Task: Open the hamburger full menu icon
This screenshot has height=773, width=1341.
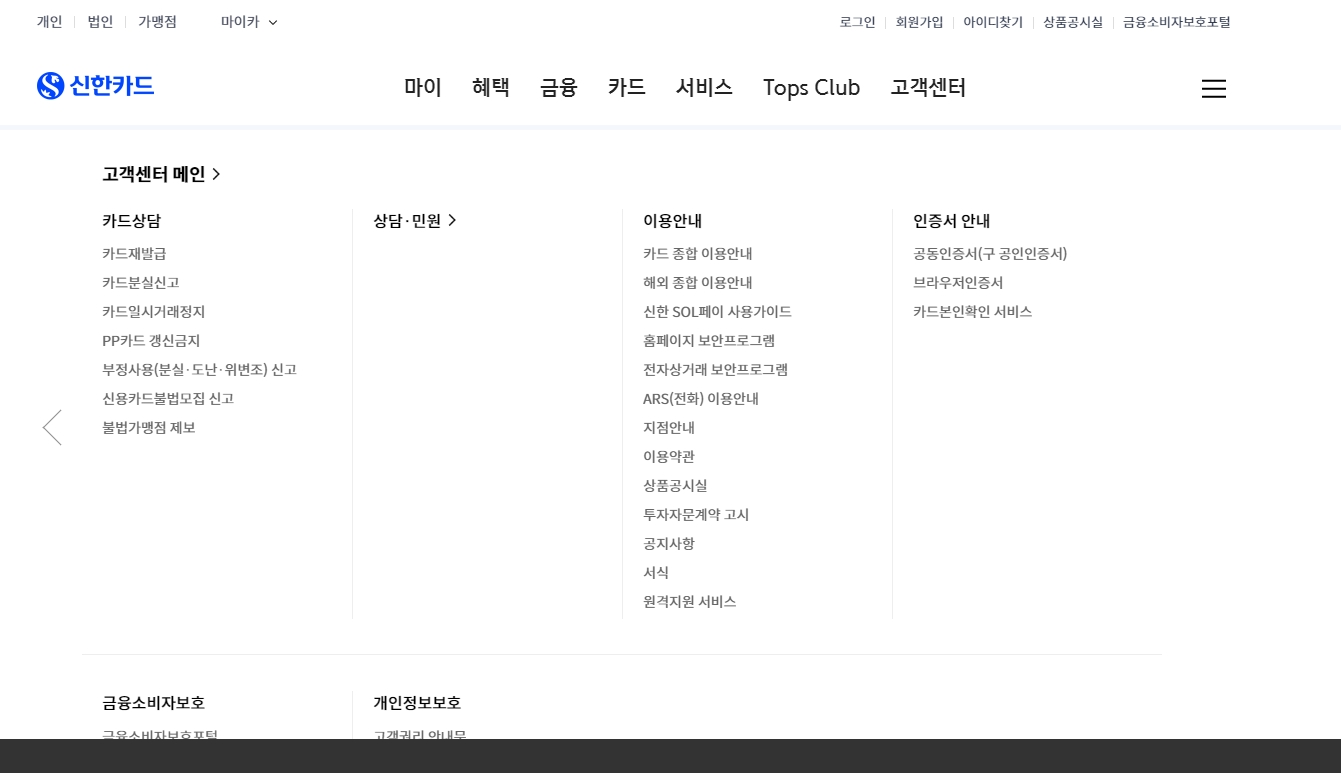Action: pyautogui.click(x=1213, y=88)
